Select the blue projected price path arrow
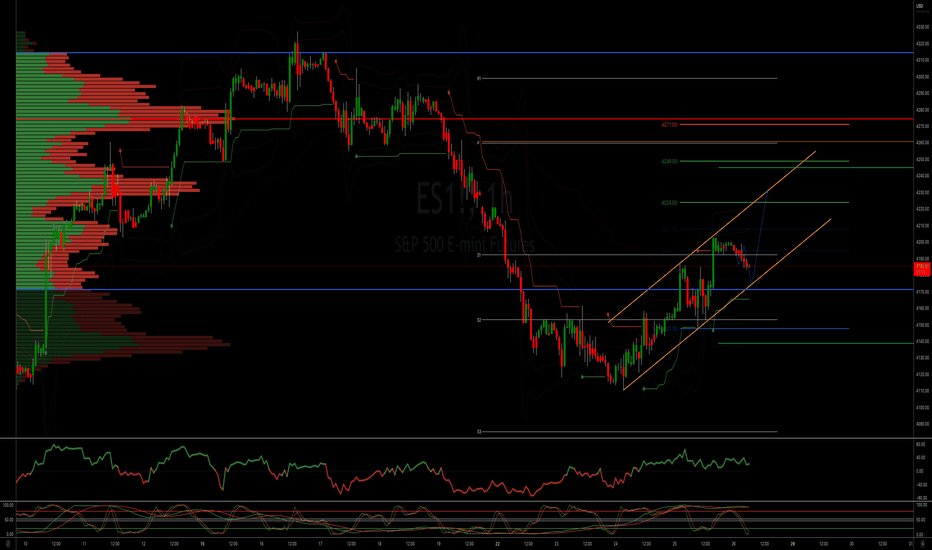932x550 pixels. click(759, 238)
